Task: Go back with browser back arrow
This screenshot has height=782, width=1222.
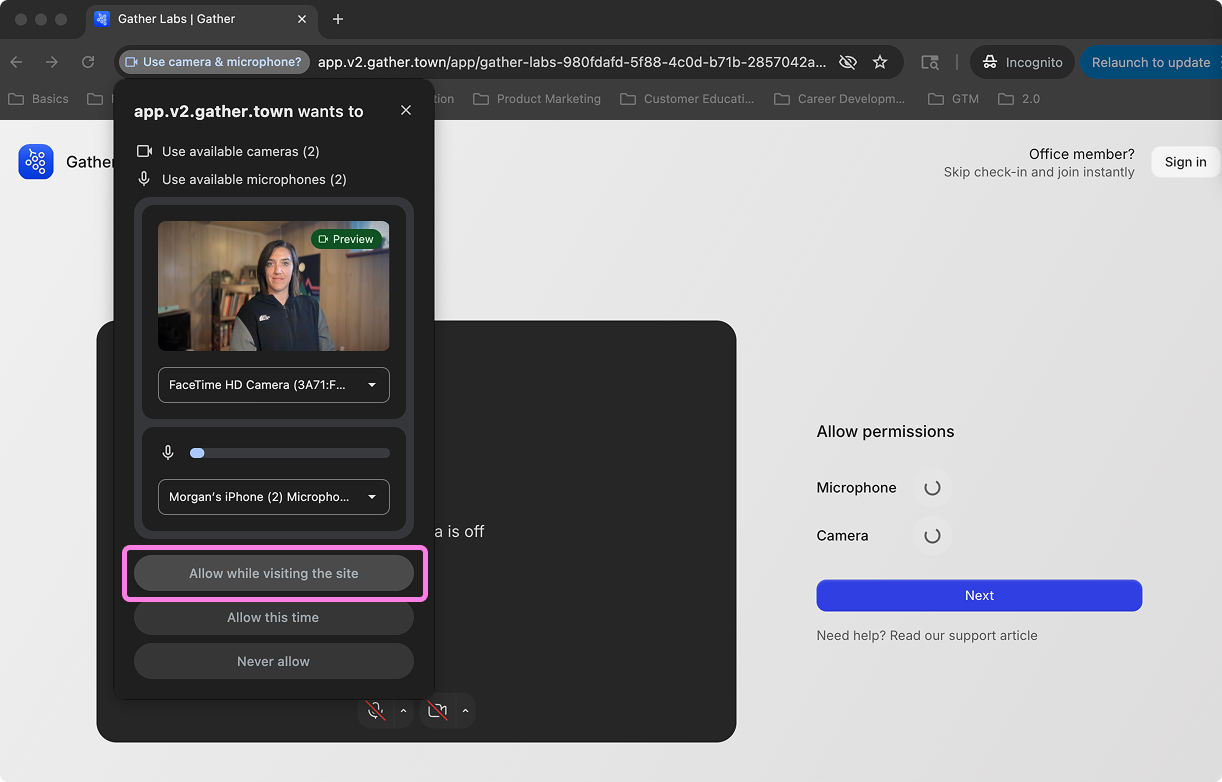Action: 16,62
